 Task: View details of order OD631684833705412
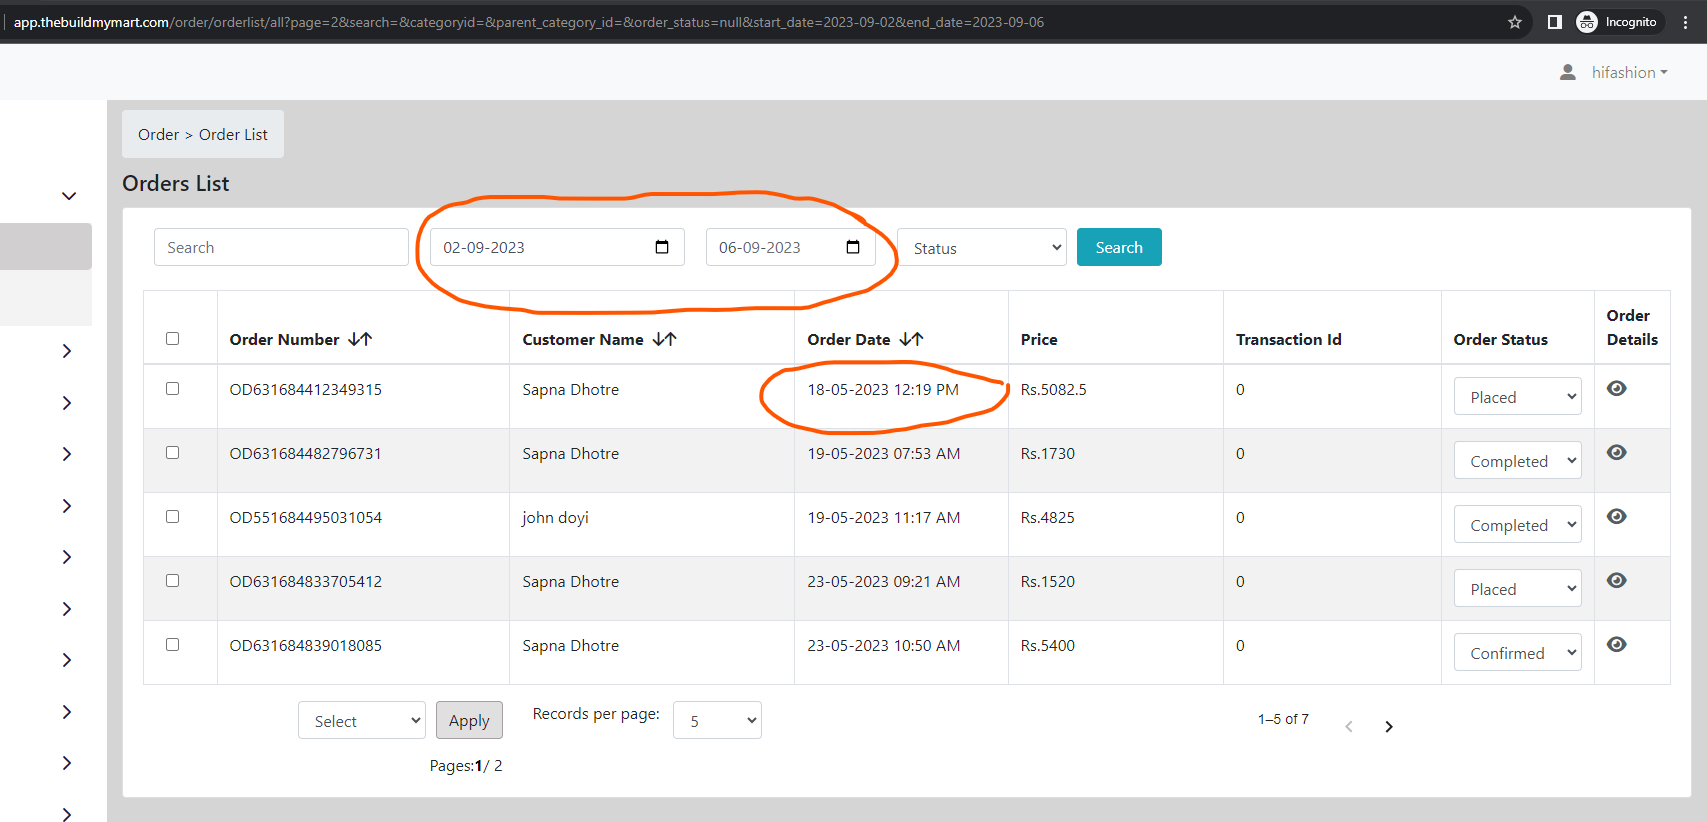(x=1616, y=581)
